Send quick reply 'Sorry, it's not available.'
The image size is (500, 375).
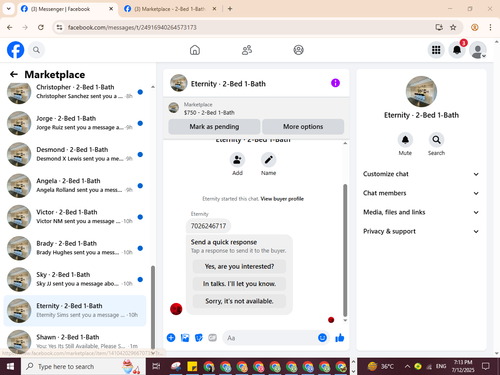[239, 301]
